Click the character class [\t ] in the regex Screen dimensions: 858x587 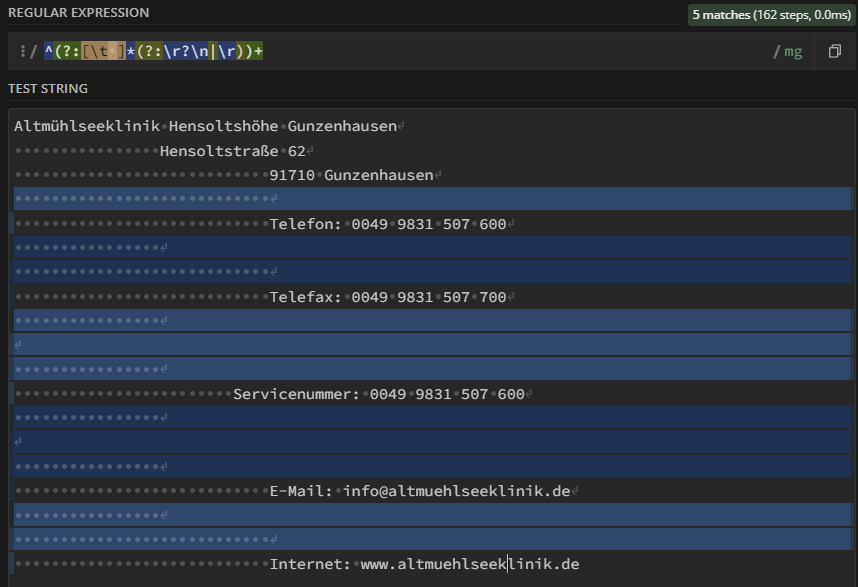click(x=103, y=51)
